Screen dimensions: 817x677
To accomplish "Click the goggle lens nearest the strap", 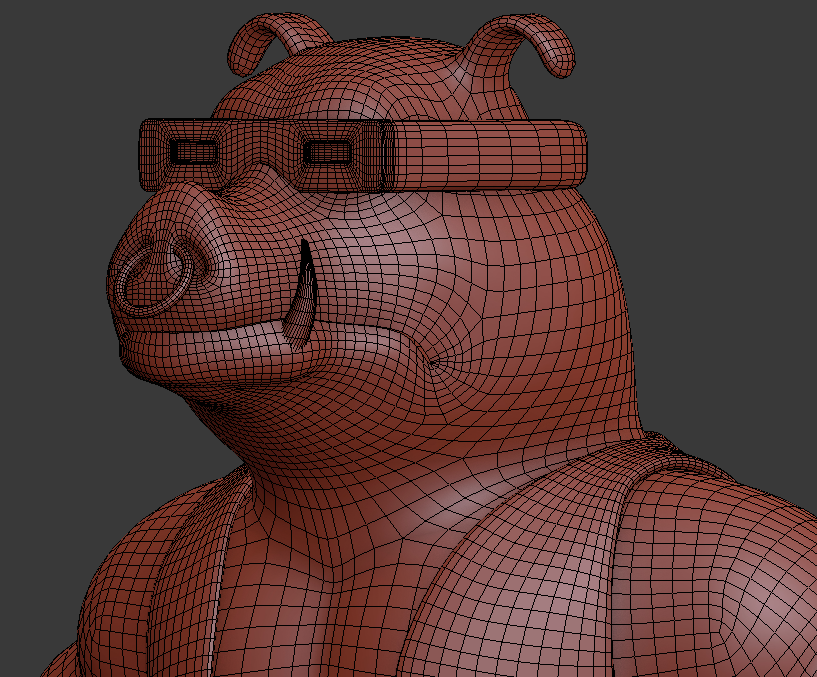I will pos(328,152).
